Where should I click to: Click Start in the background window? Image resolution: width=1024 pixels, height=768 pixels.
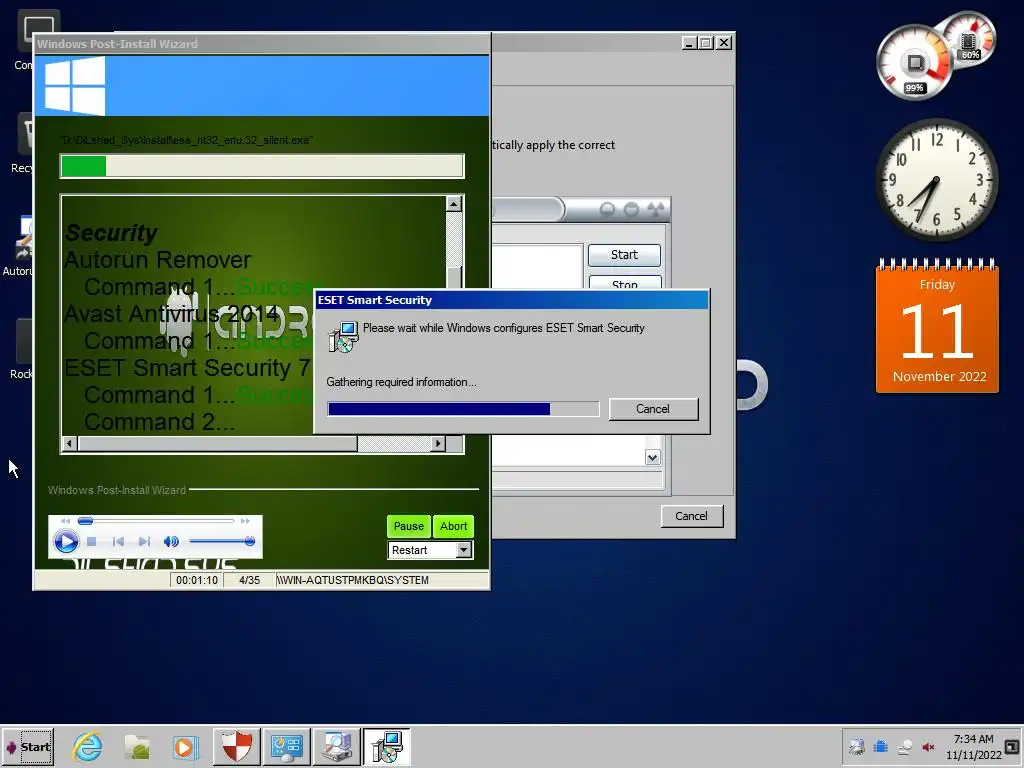coord(624,255)
